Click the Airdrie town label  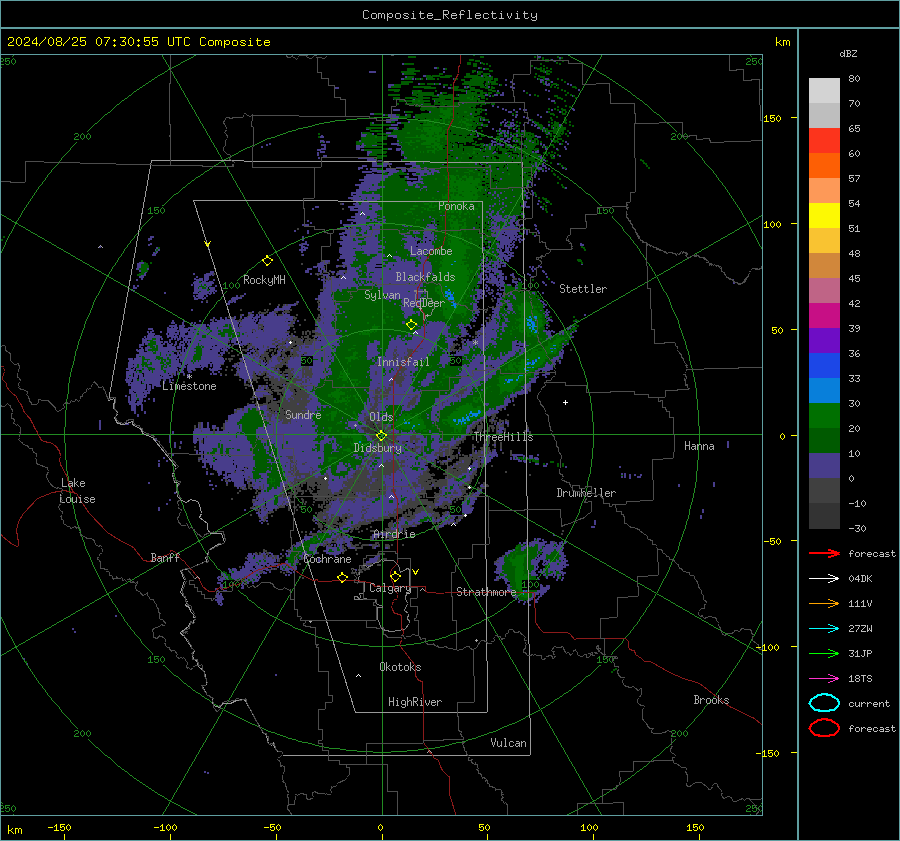click(x=394, y=534)
